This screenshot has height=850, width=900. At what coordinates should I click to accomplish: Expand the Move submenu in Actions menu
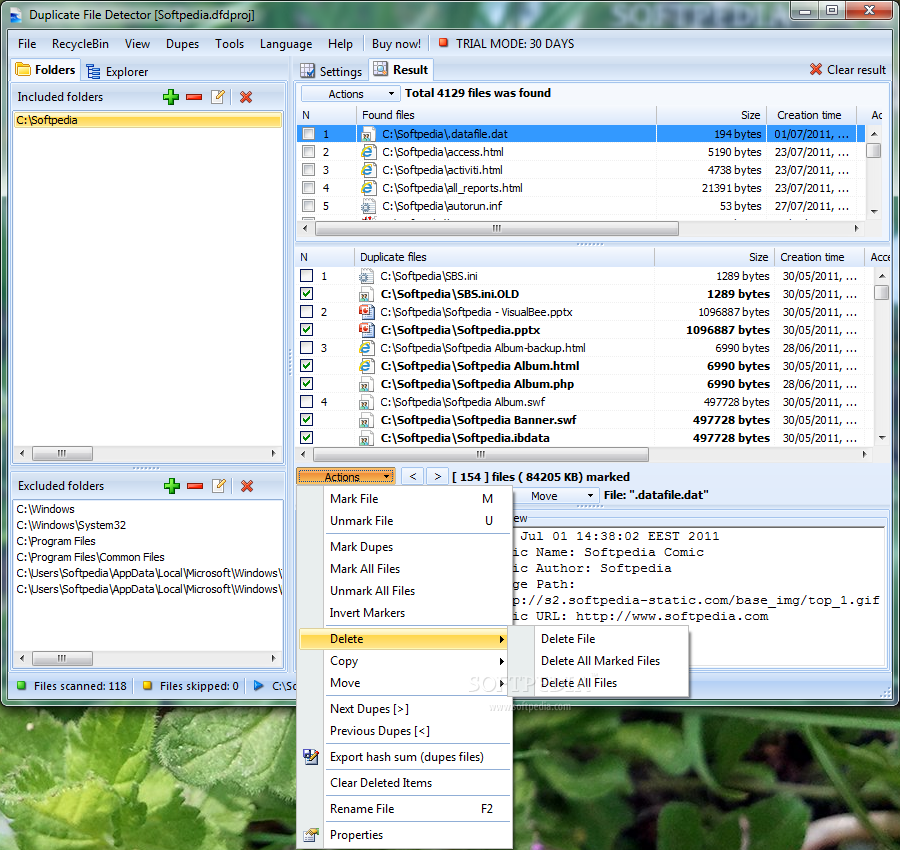point(405,683)
